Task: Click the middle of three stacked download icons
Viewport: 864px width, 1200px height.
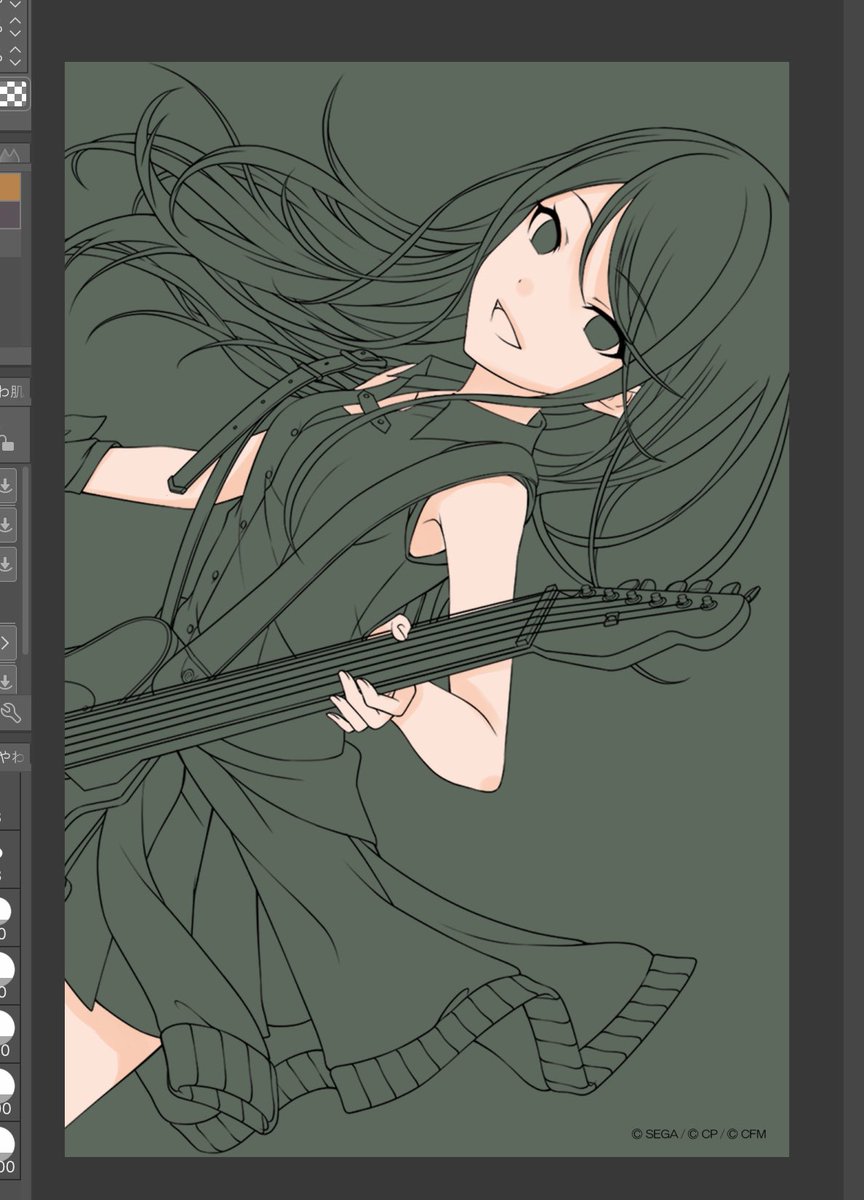Action: tap(5, 524)
